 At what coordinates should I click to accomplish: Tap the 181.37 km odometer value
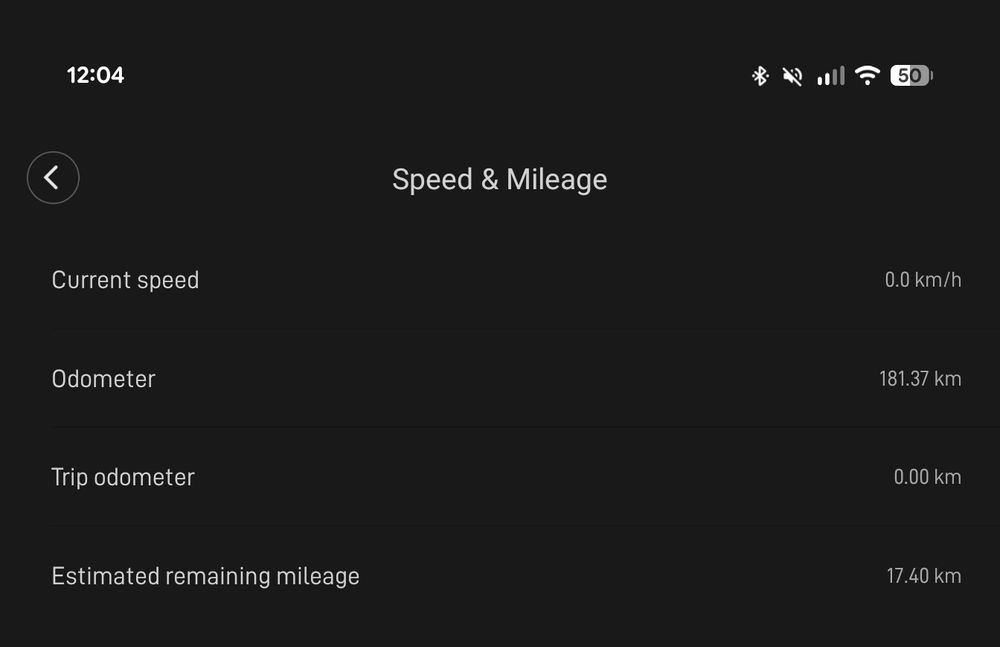920,379
